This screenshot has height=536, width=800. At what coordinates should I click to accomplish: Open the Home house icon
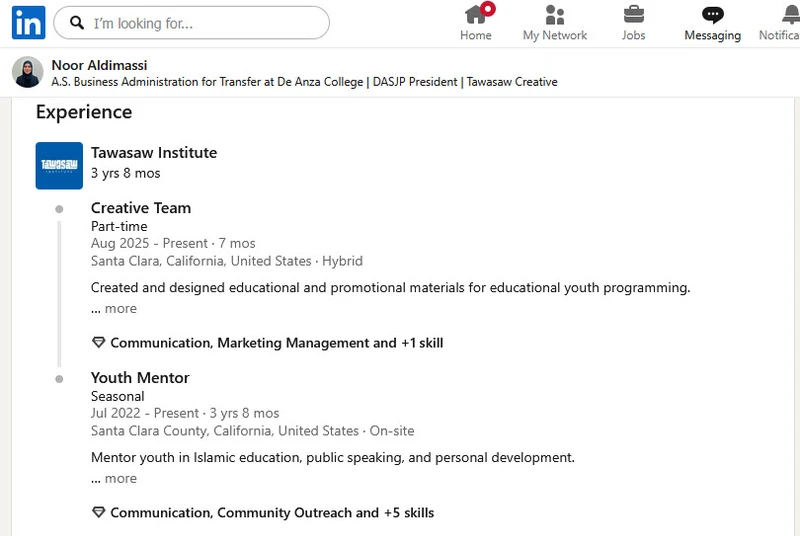point(476,14)
